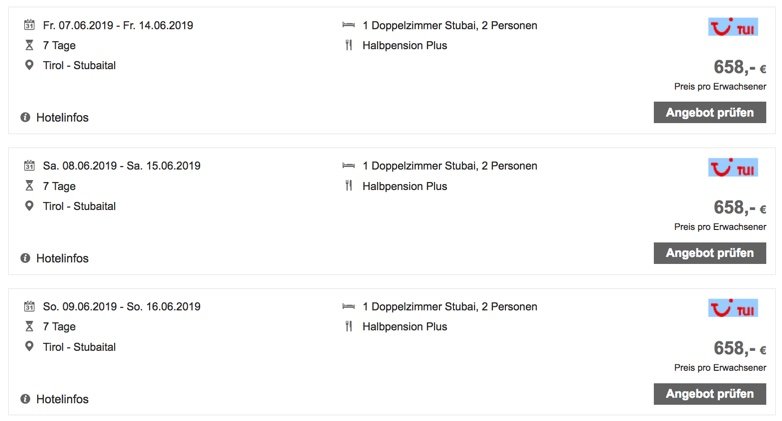This screenshot has height=421, width=782.
Task: Click Halbpension Plus text in first offer
Action: [404, 45]
